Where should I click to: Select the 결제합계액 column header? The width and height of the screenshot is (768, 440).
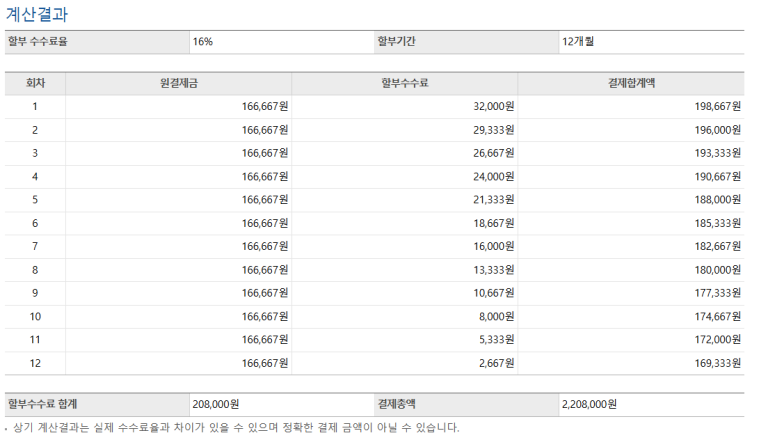[630, 83]
